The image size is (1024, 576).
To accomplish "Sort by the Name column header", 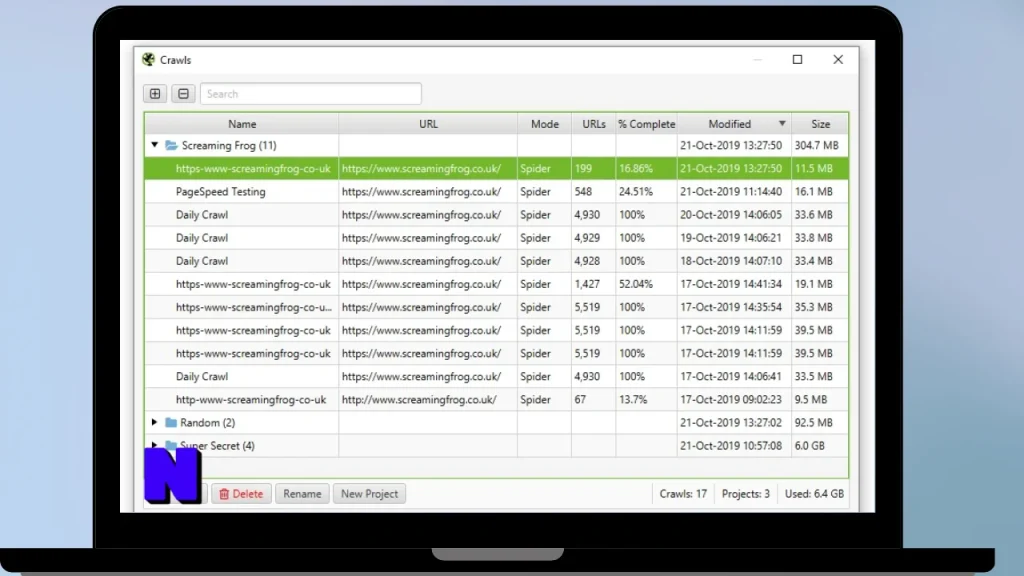I will click(x=242, y=123).
